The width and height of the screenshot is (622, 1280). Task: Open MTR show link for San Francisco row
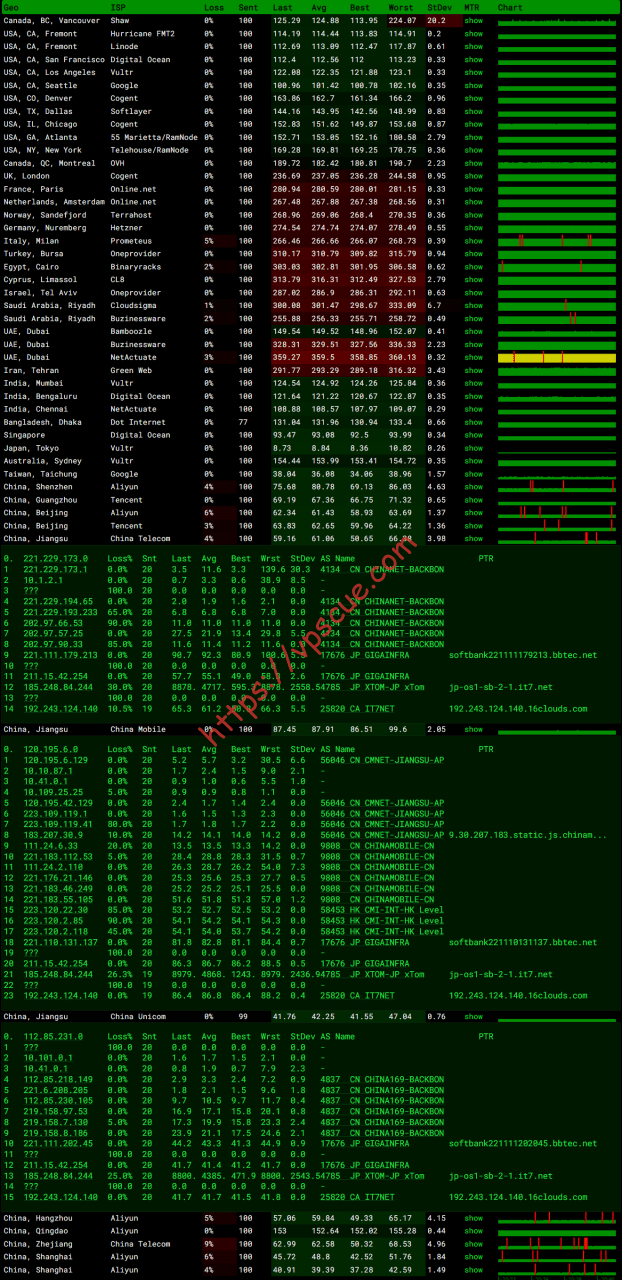pyautogui.click(x=473, y=59)
